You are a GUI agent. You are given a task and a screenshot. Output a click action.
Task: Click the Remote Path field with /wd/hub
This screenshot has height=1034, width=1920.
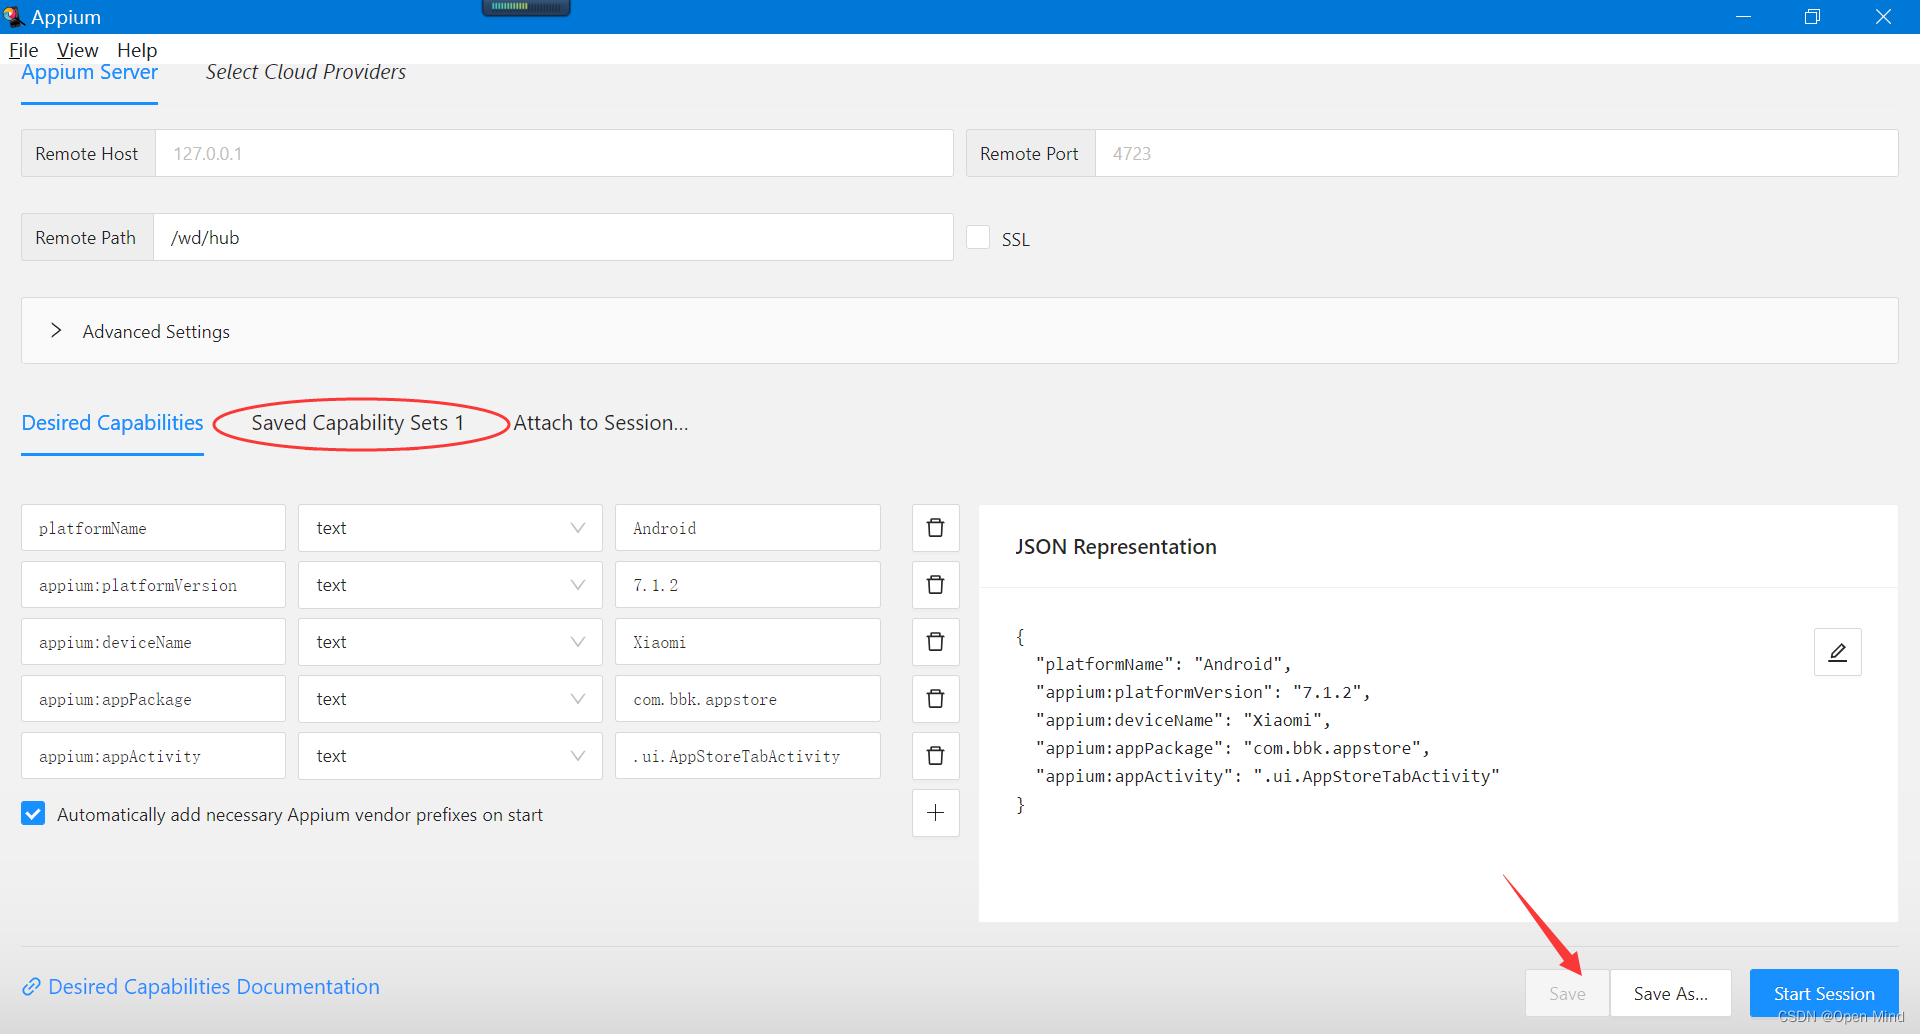(553, 237)
